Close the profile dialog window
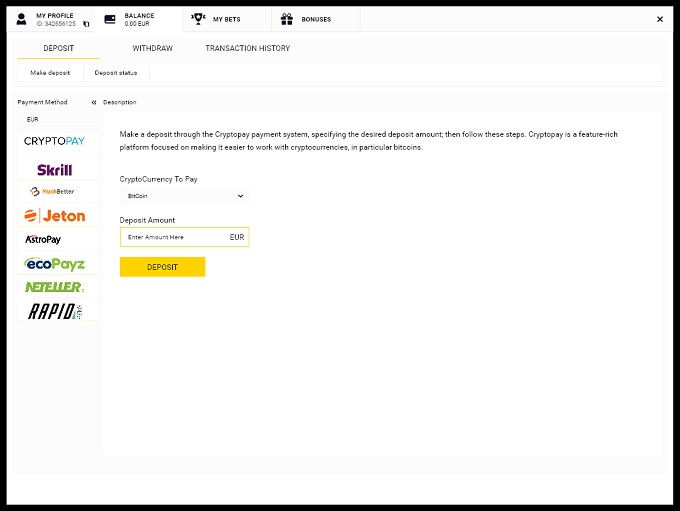This screenshot has width=680, height=511. 659,19
